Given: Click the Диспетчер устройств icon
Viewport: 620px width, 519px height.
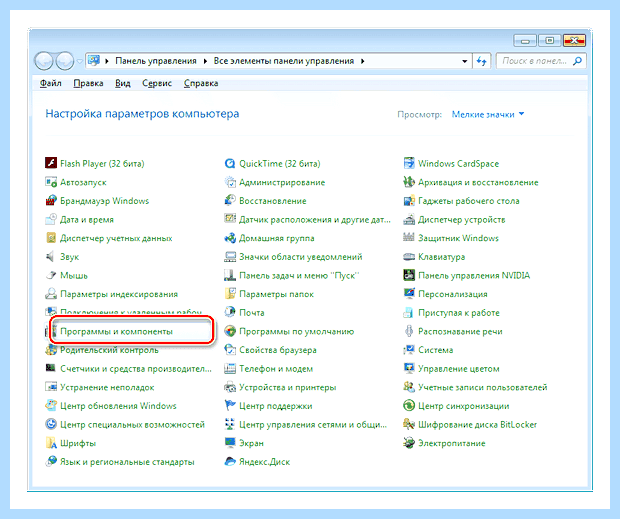Looking at the screenshot, I should click(409, 219).
